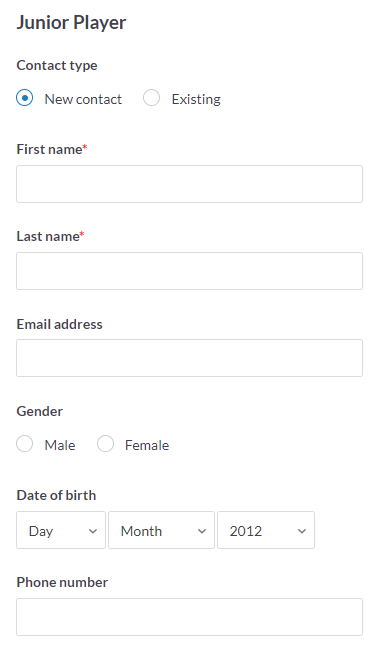Click the red asterisk beside First name
Image resolution: width=390 pixels, height=649 pixels.
(85, 147)
